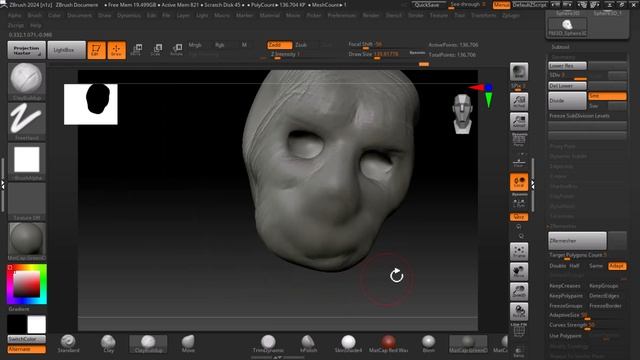The width and height of the screenshot is (640, 360).
Task: Open the MatCap material picker on the left shelf
Action: tap(27, 241)
